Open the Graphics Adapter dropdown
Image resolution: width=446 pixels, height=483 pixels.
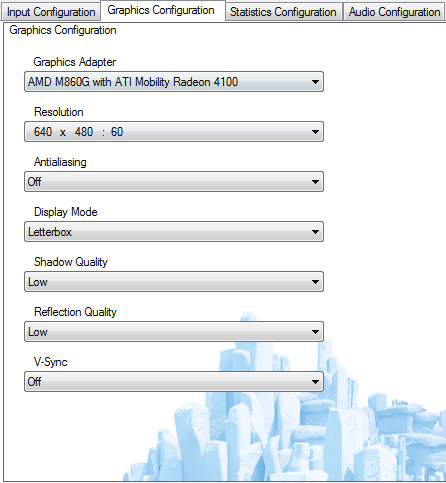[x=174, y=82]
